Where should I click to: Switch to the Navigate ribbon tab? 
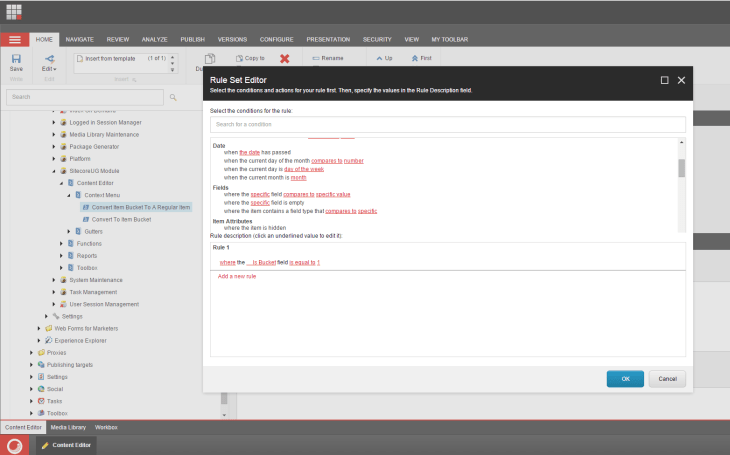tap(79, 39)
